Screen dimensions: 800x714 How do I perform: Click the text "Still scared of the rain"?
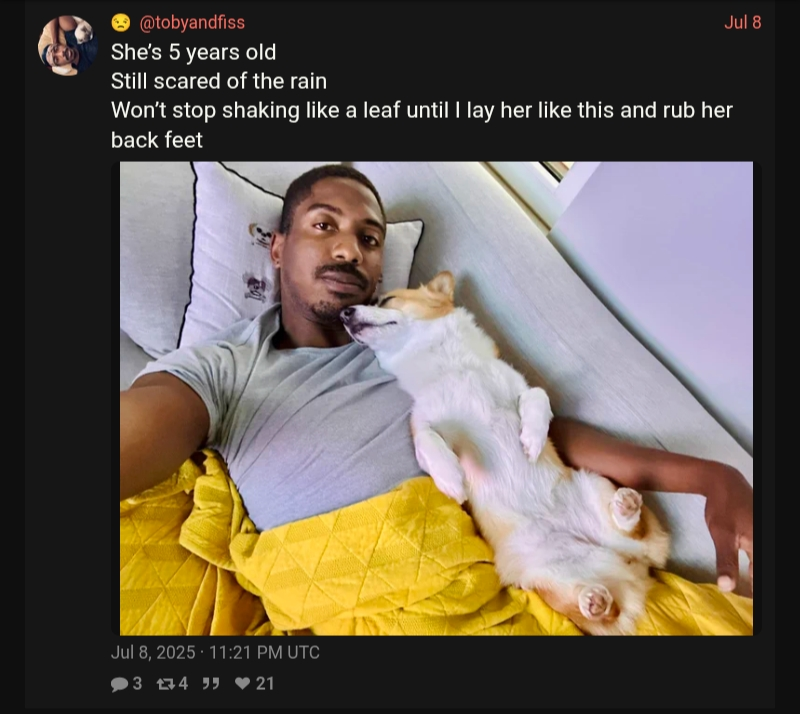pos(219,81)
